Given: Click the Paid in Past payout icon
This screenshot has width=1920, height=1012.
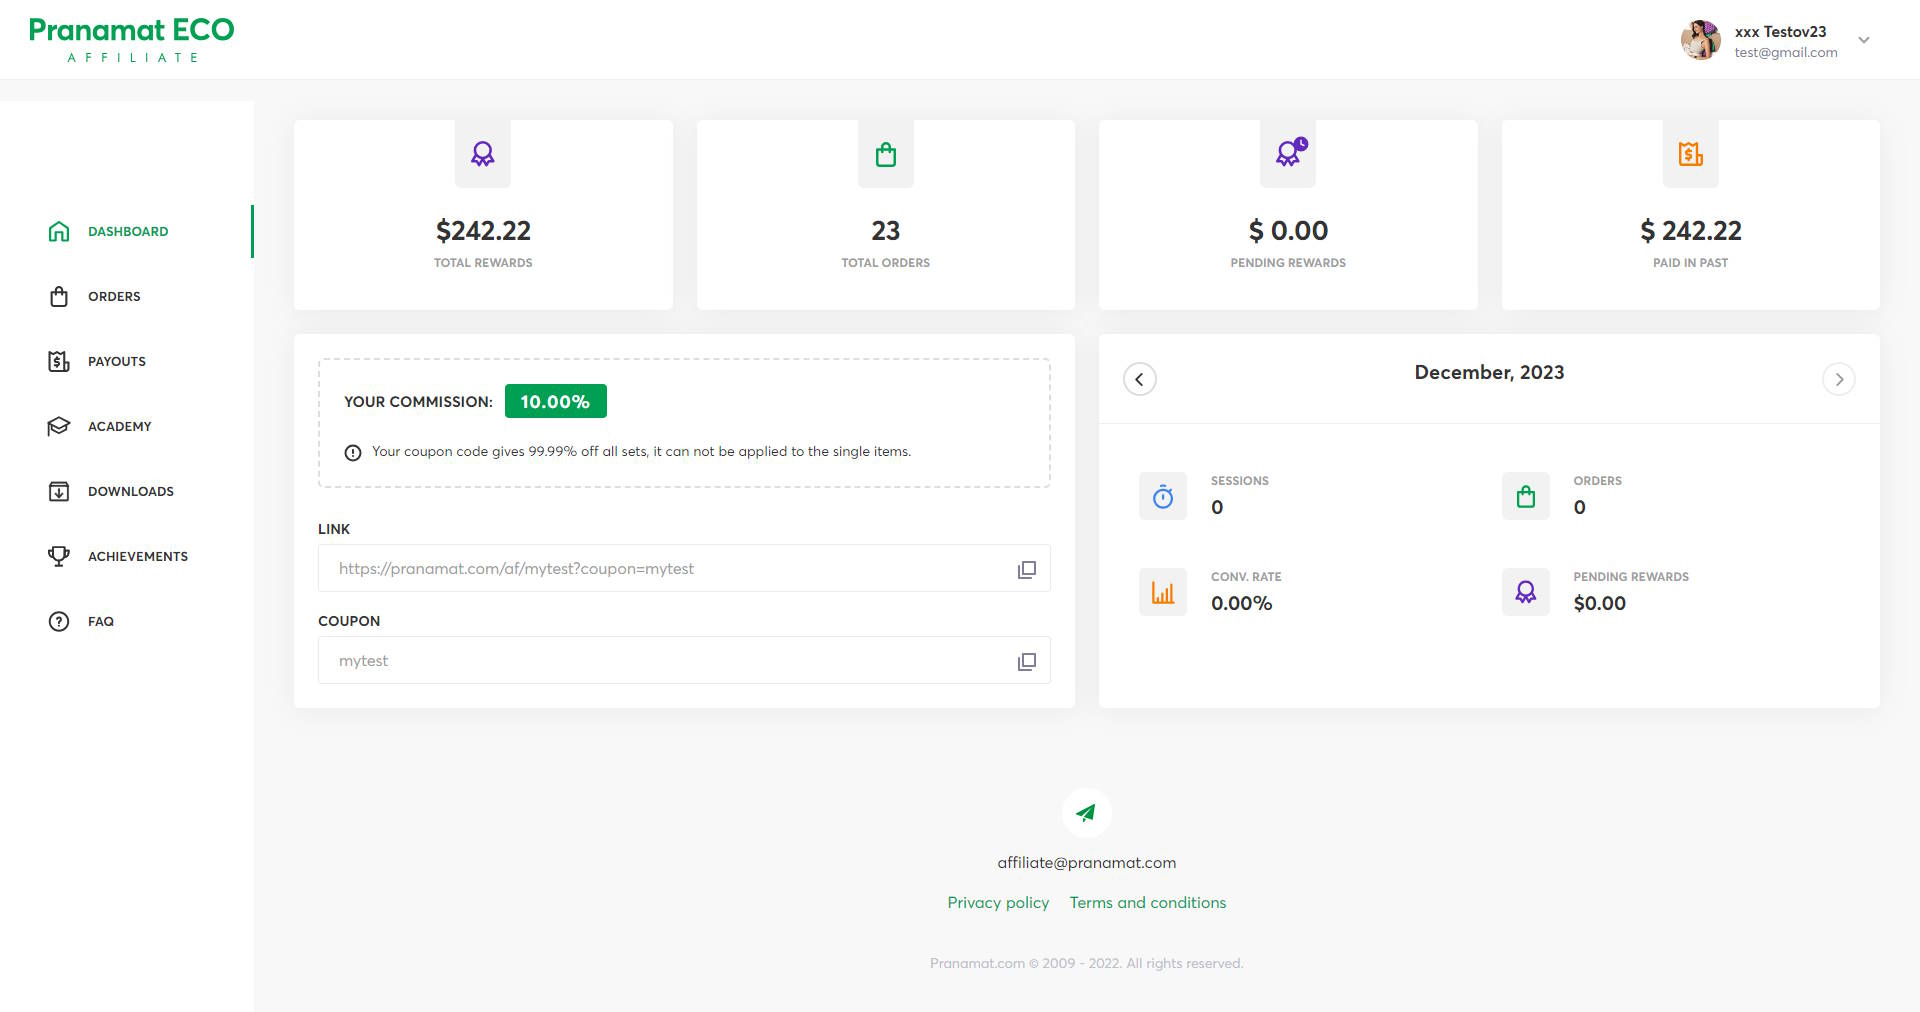Looking at the screenshot, I should [x=1690, y=154].
